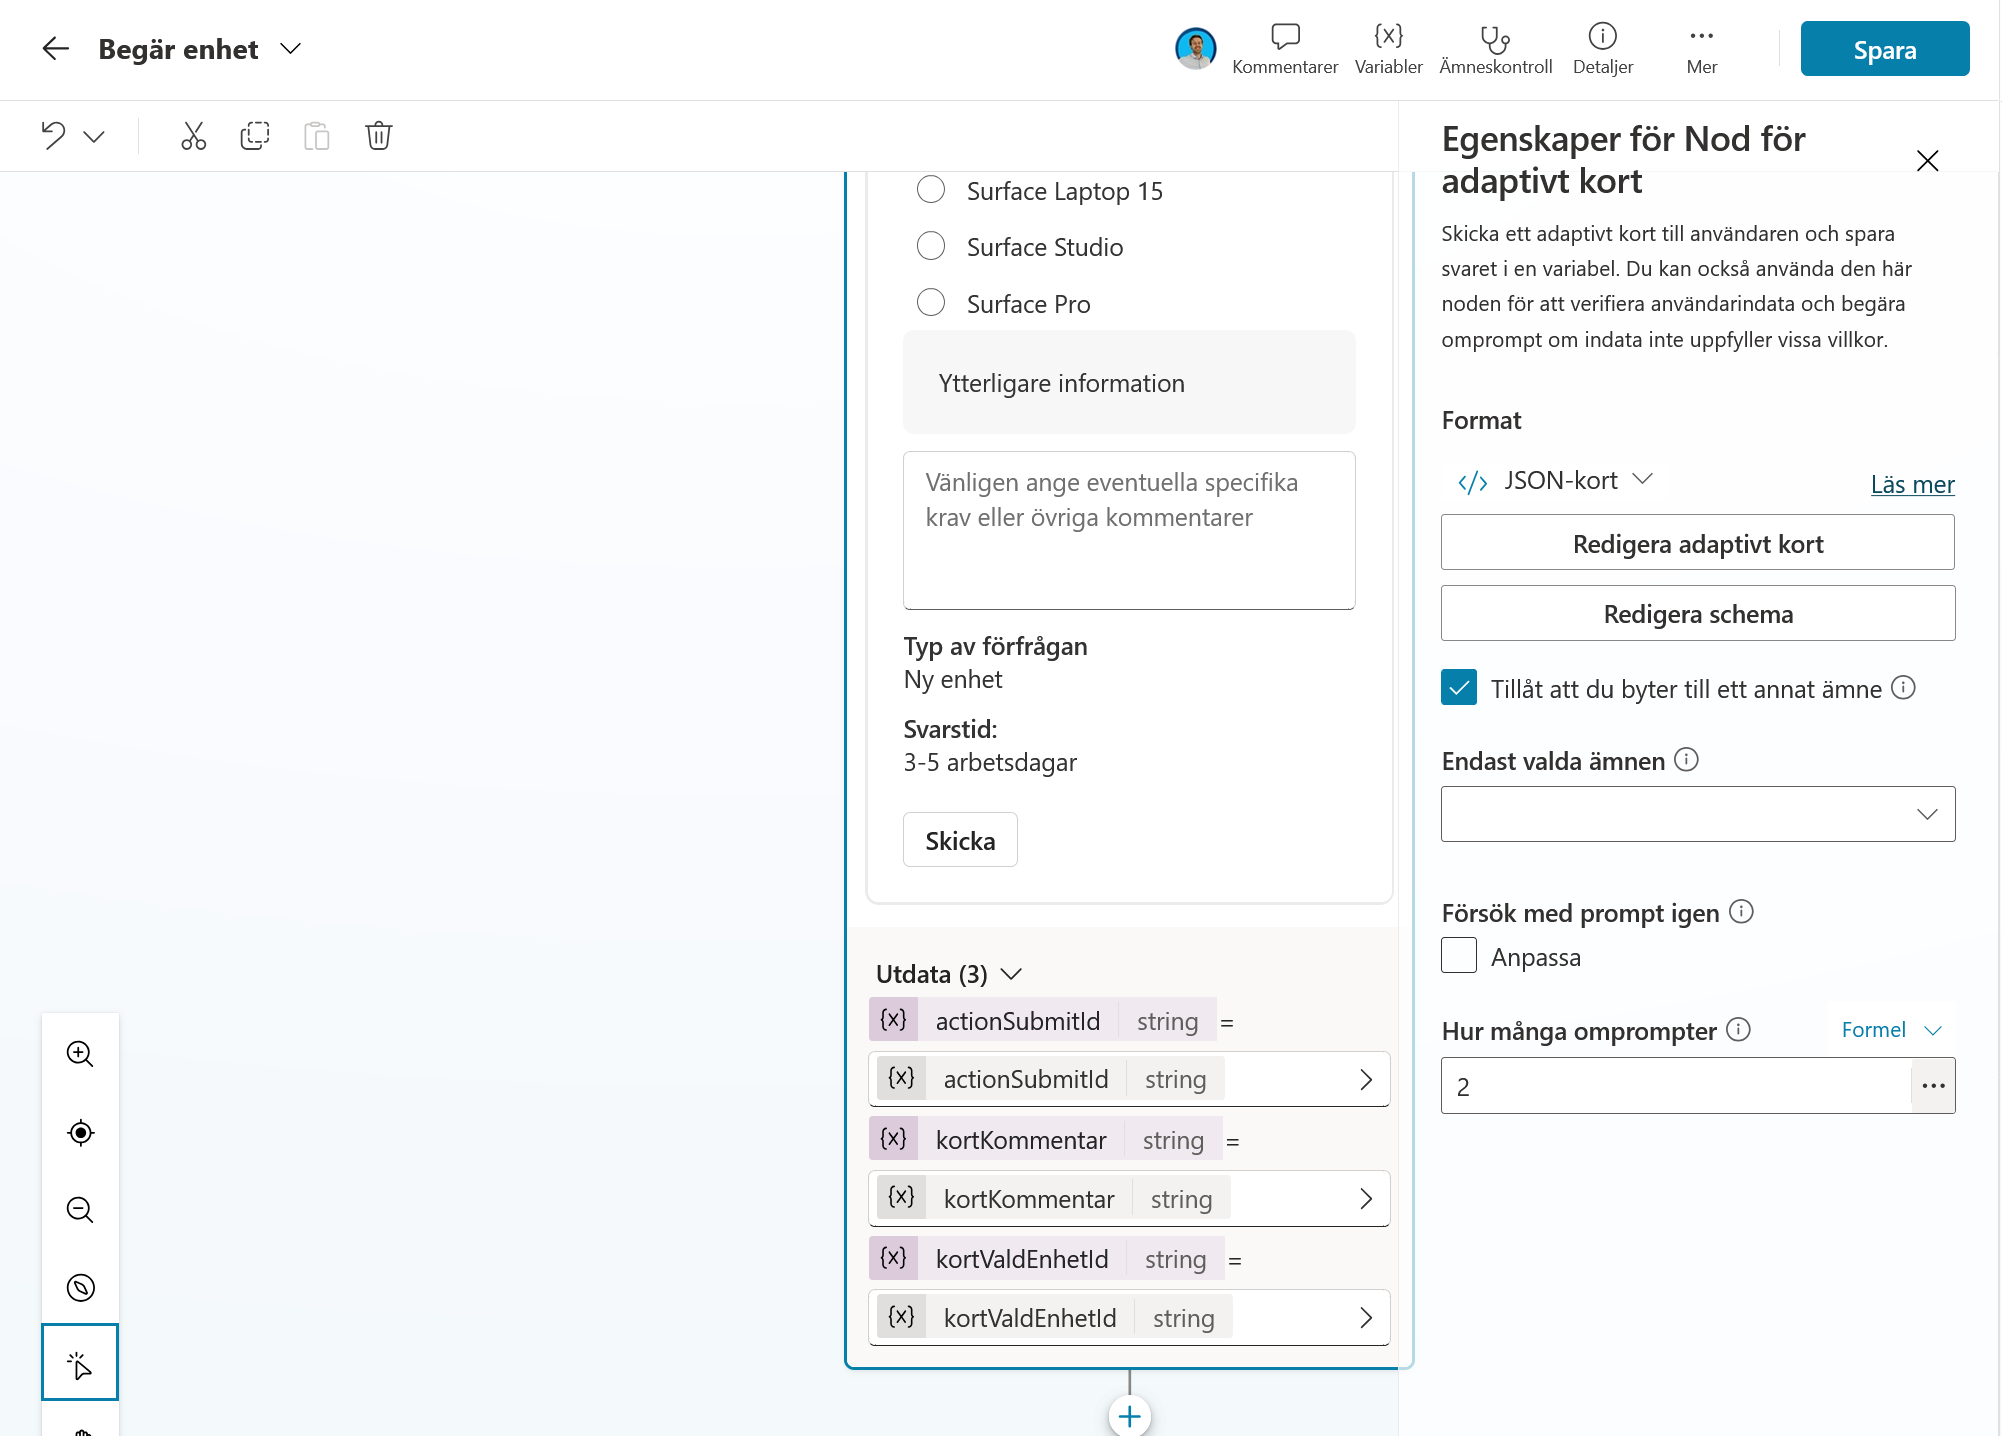Click the Skicka button on card
Image resolution: width=2002 pixels, height=1436 pixels.
click(960, 840)
